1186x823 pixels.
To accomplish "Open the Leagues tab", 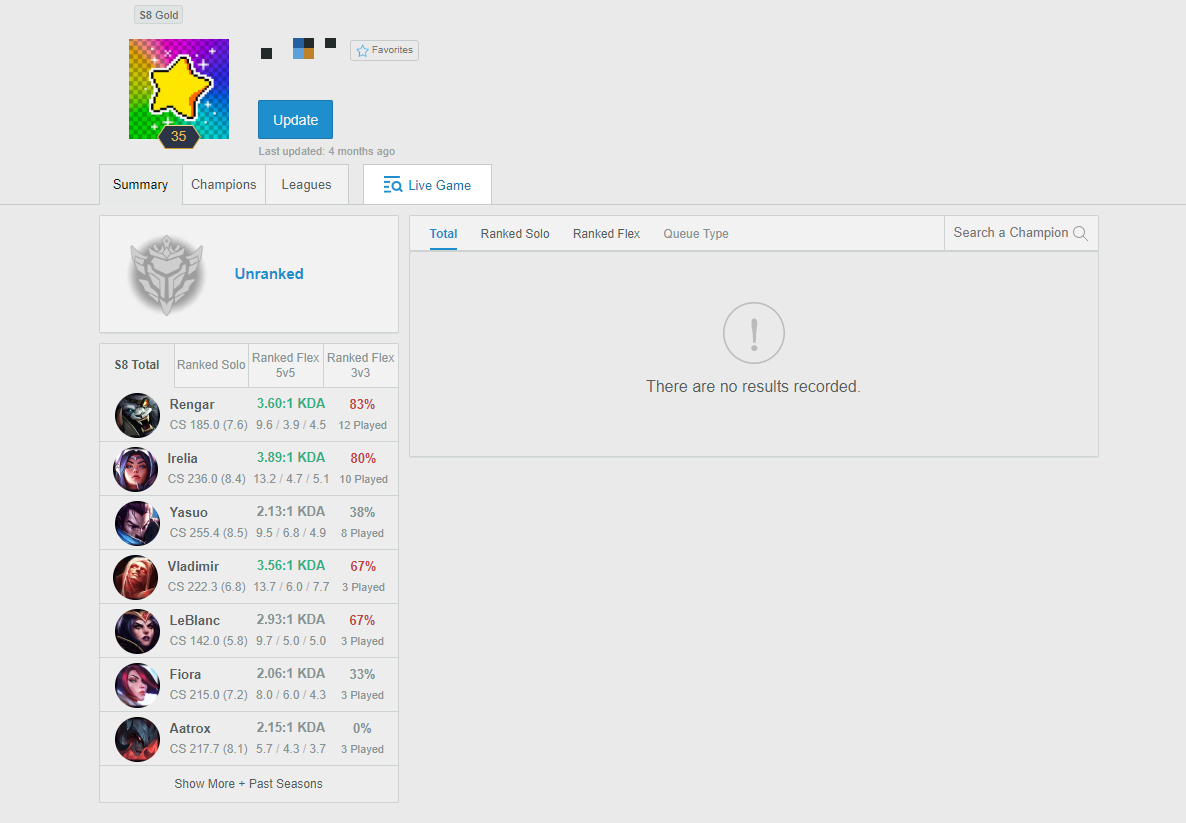I will click(306, 185).
